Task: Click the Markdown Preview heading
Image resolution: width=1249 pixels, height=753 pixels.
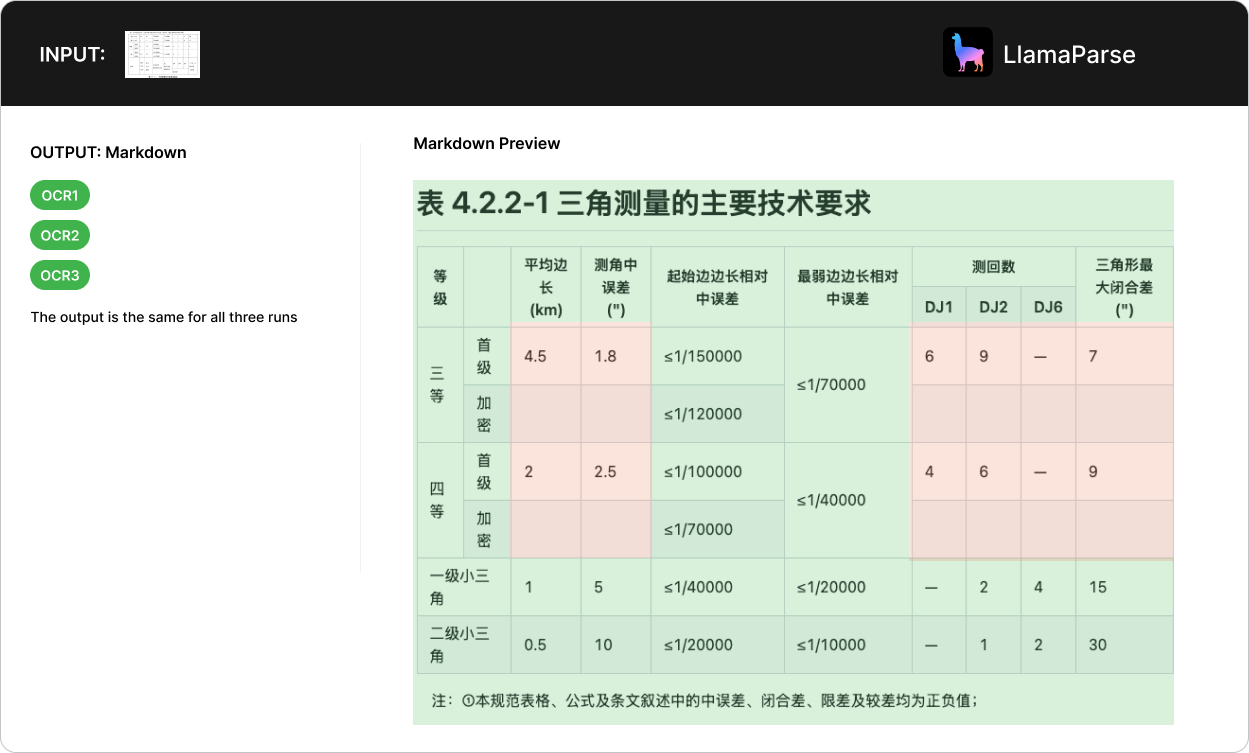Action: [486, 143]
